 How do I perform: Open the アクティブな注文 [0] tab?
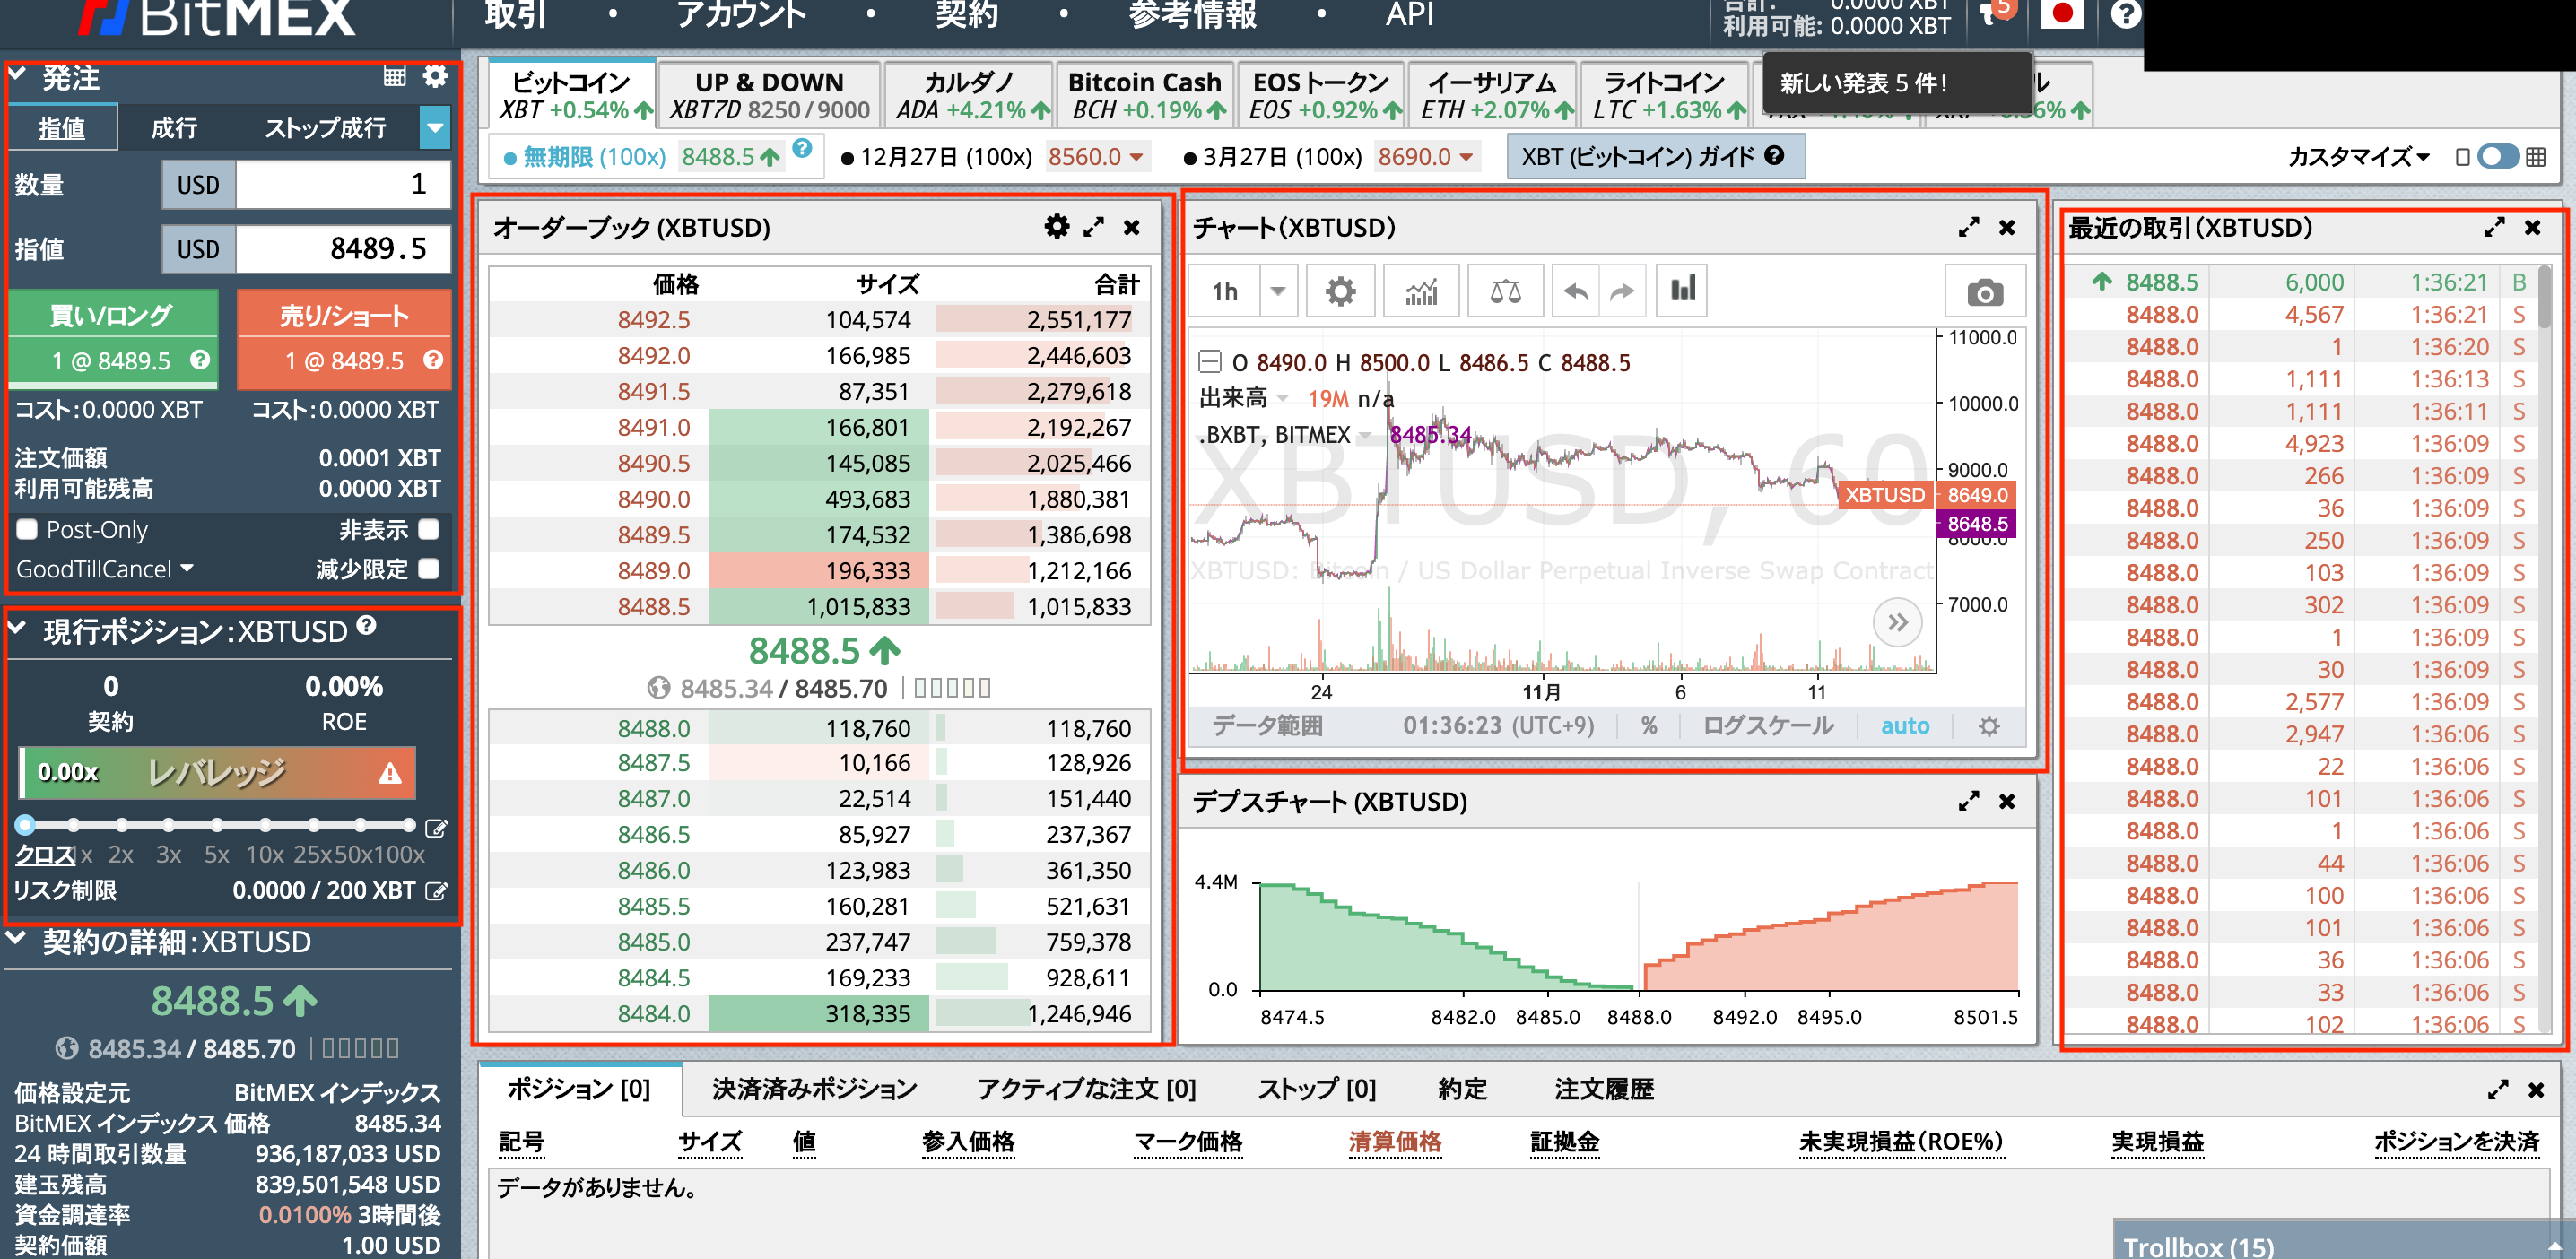[1086, 1089]
